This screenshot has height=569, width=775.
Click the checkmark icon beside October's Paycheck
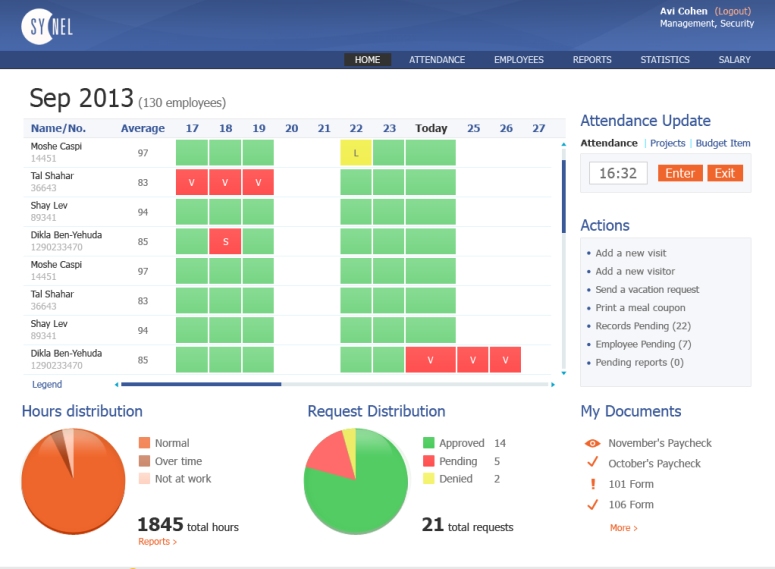pos(592,463)
